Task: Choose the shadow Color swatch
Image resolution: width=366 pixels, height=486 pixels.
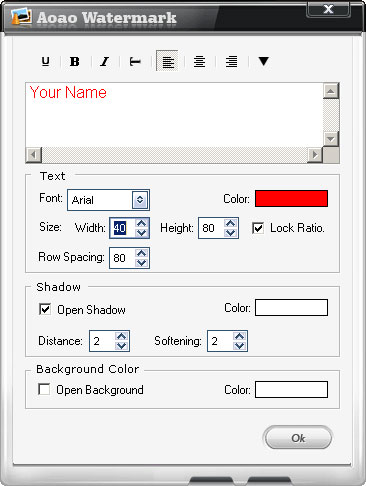Action: click(x=291, y=307)
